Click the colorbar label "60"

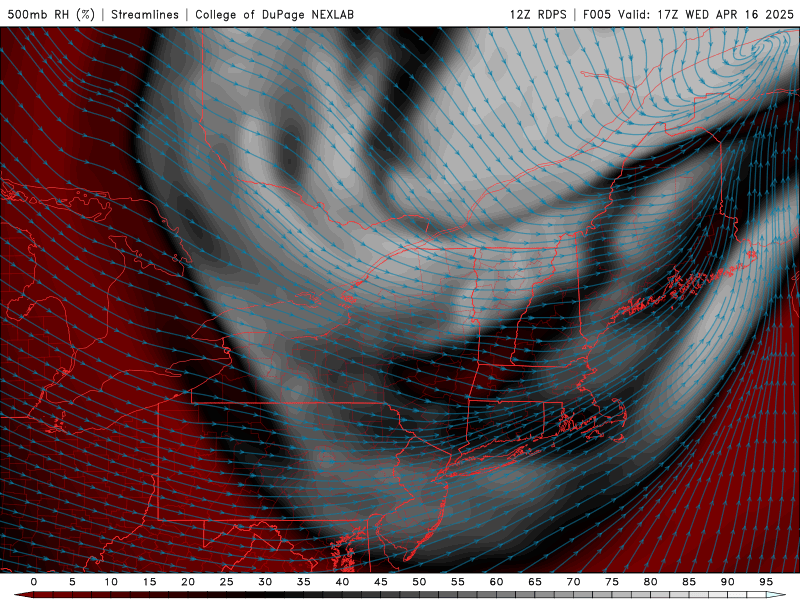click(496, 582)
